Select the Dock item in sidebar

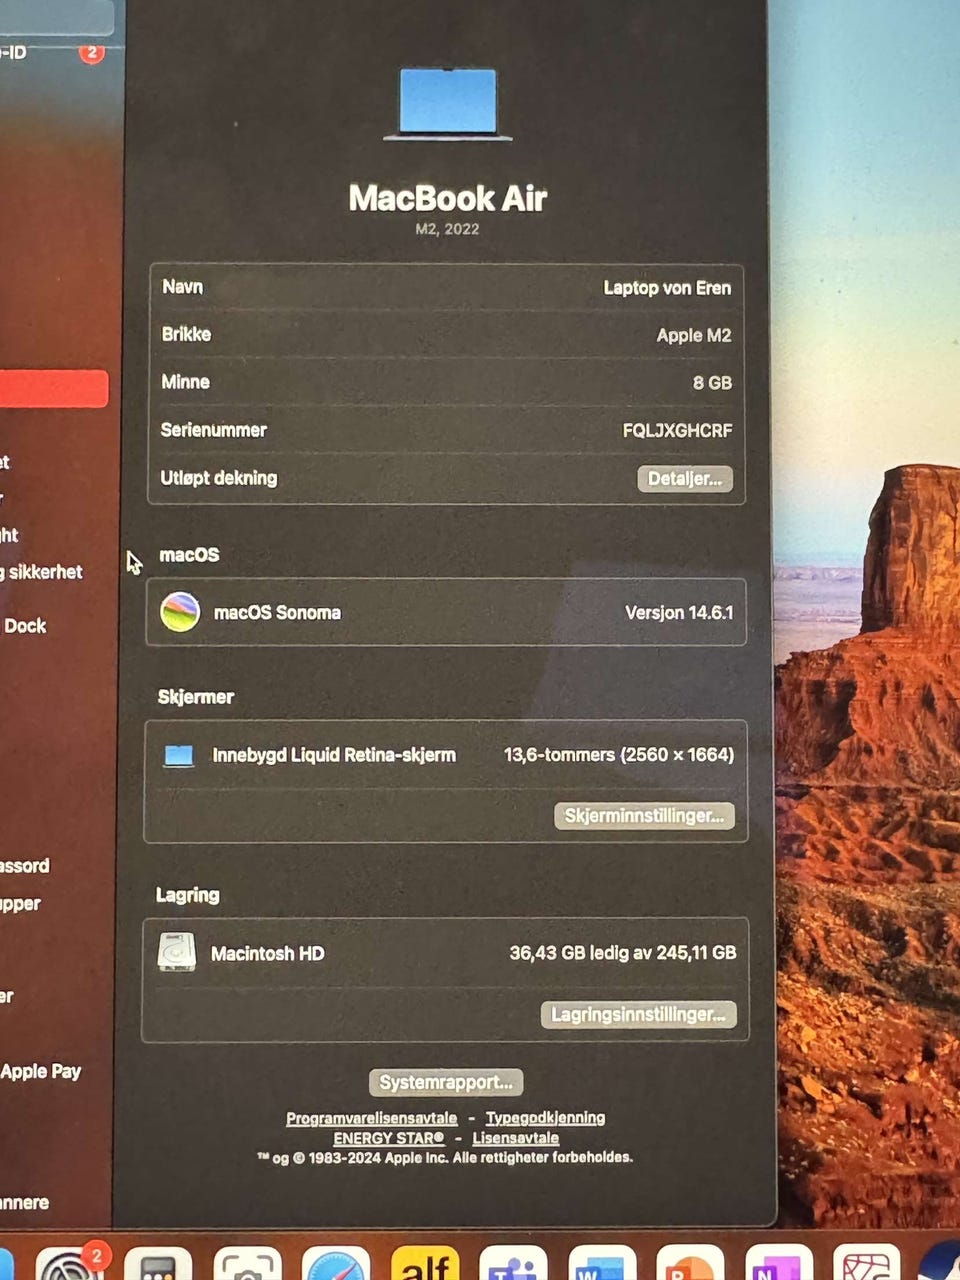(25, 626)
